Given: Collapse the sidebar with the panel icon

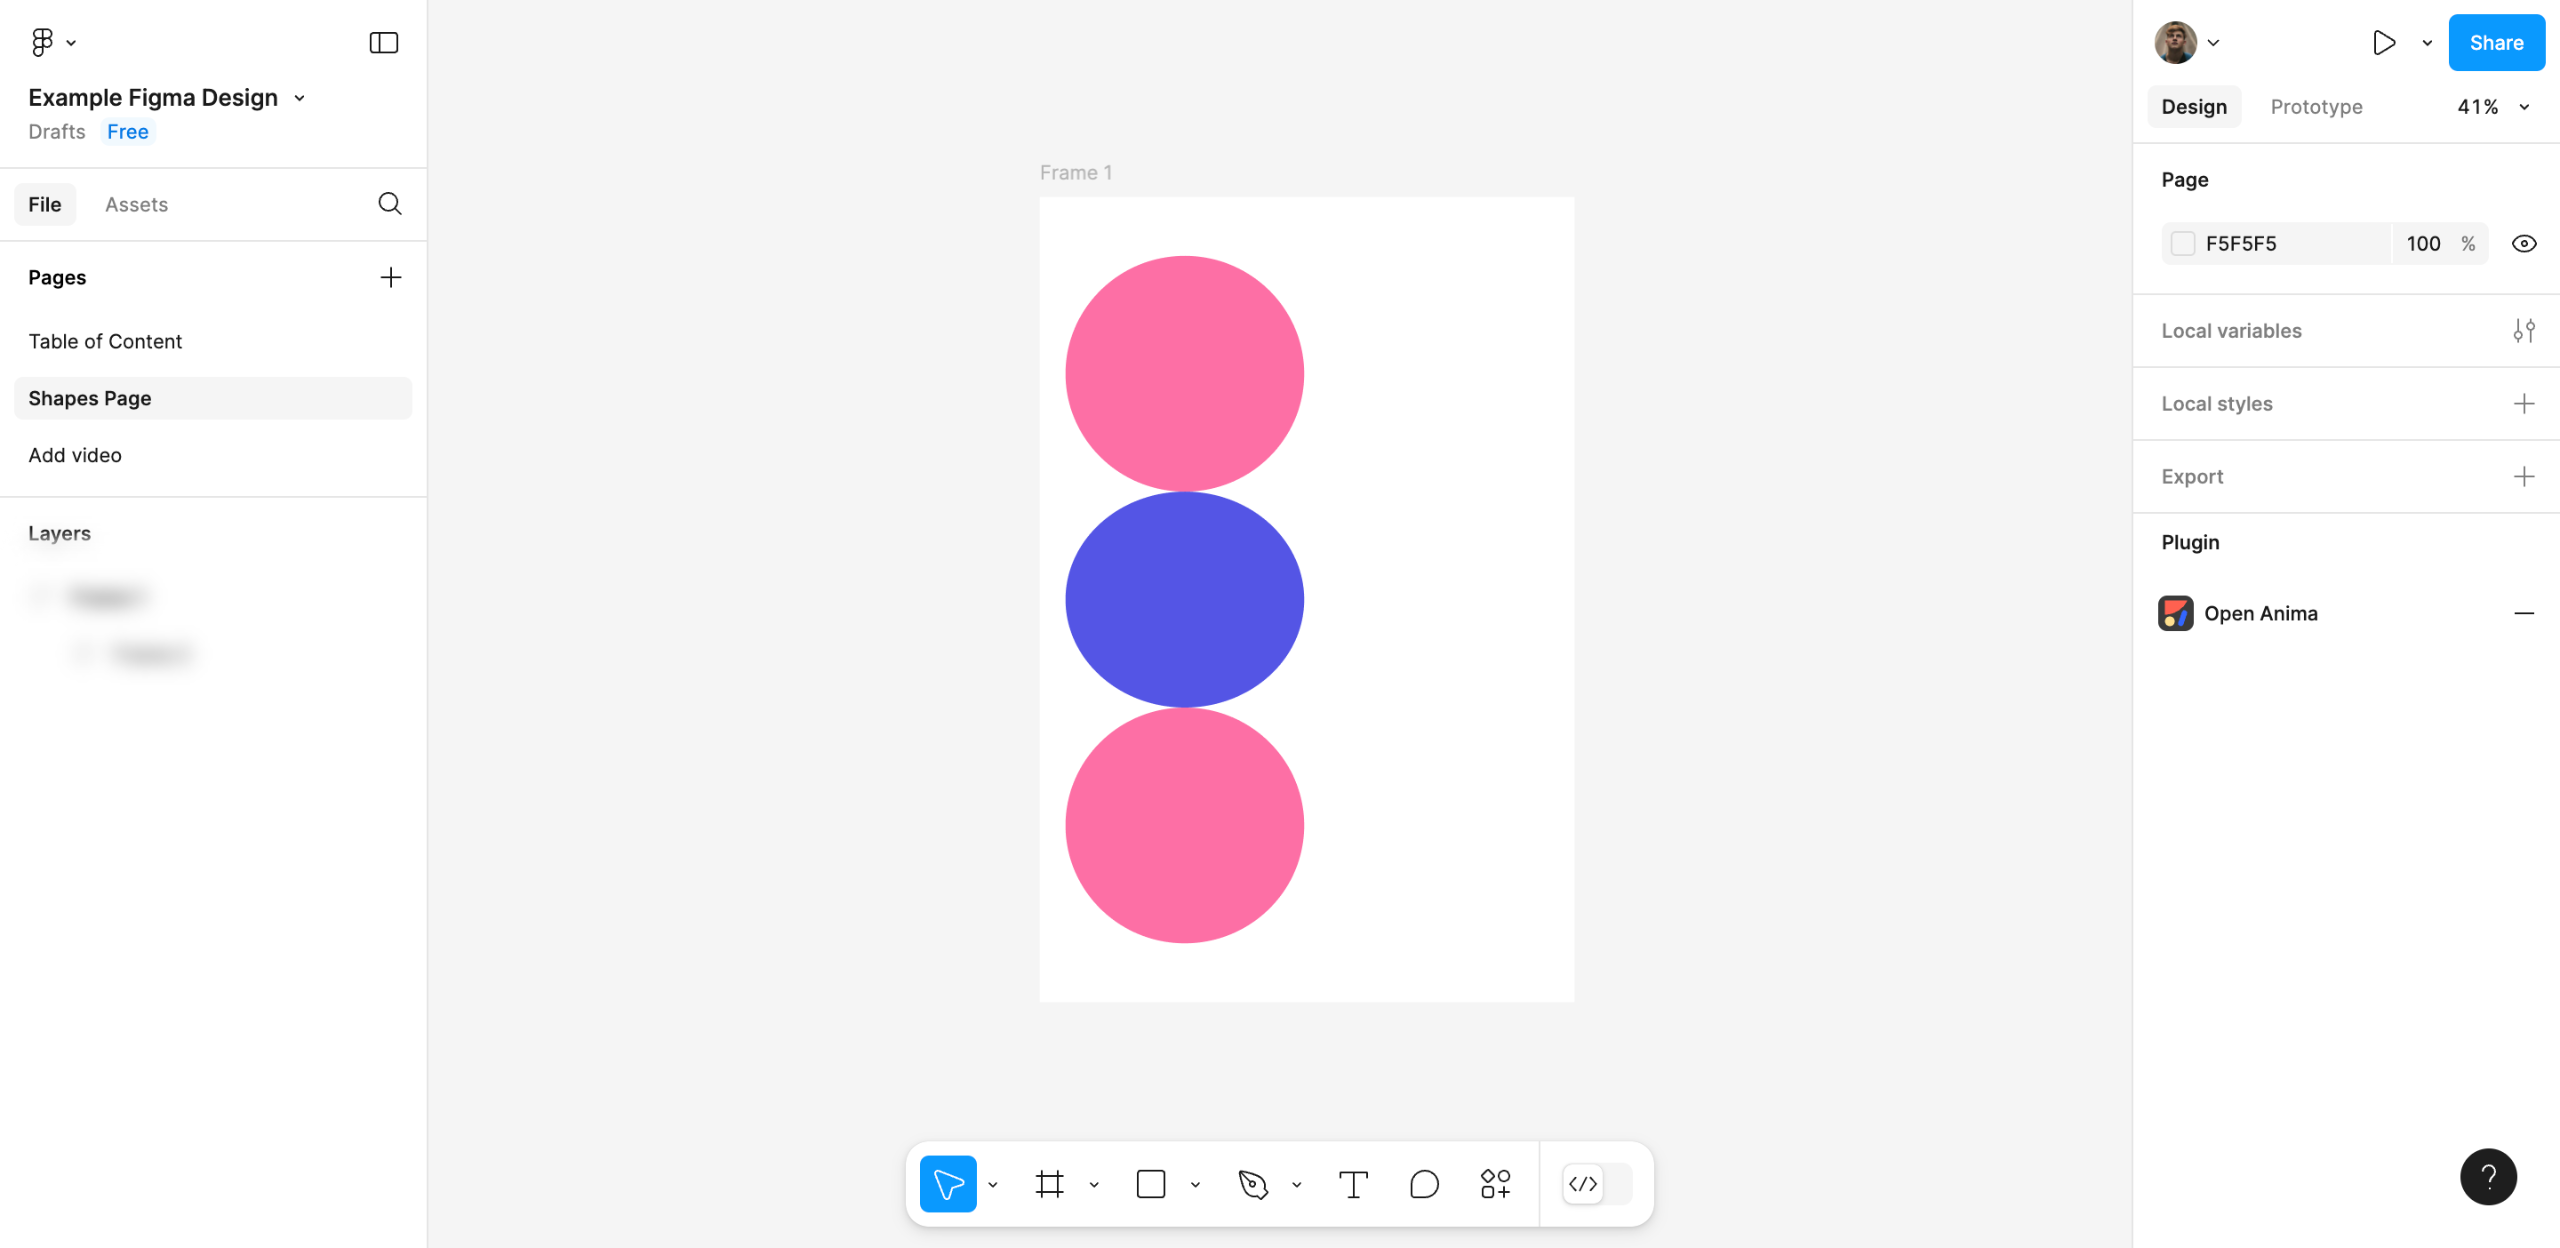Looking at the screenshot, I should [384, 42].
